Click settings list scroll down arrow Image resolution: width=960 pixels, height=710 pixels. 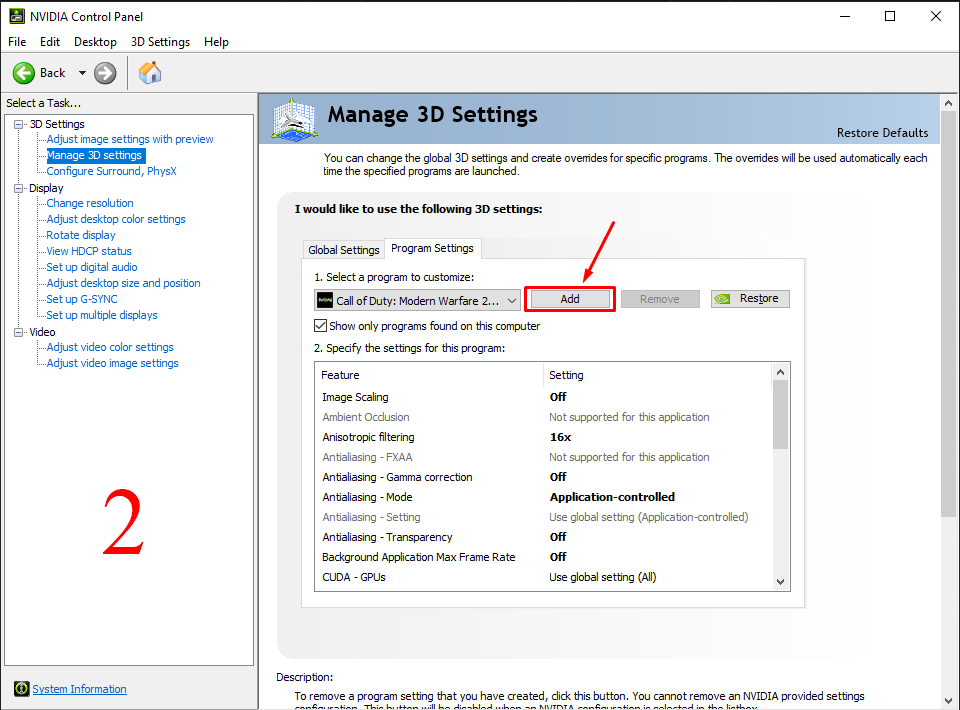coord(780,582)
